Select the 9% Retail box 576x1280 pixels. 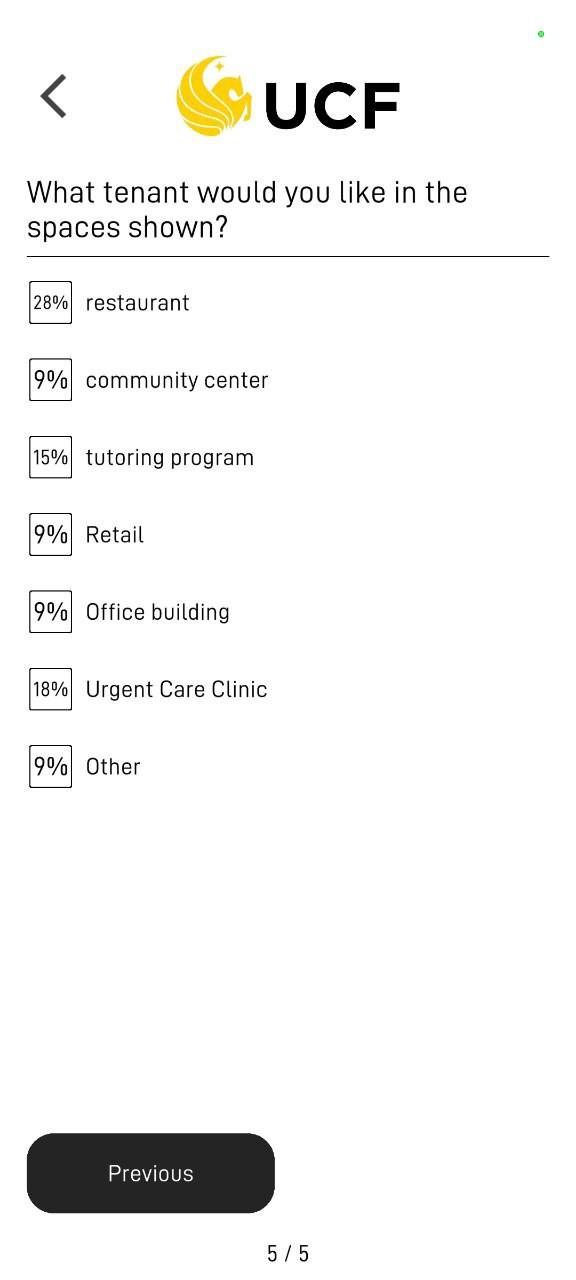point(50,534)
